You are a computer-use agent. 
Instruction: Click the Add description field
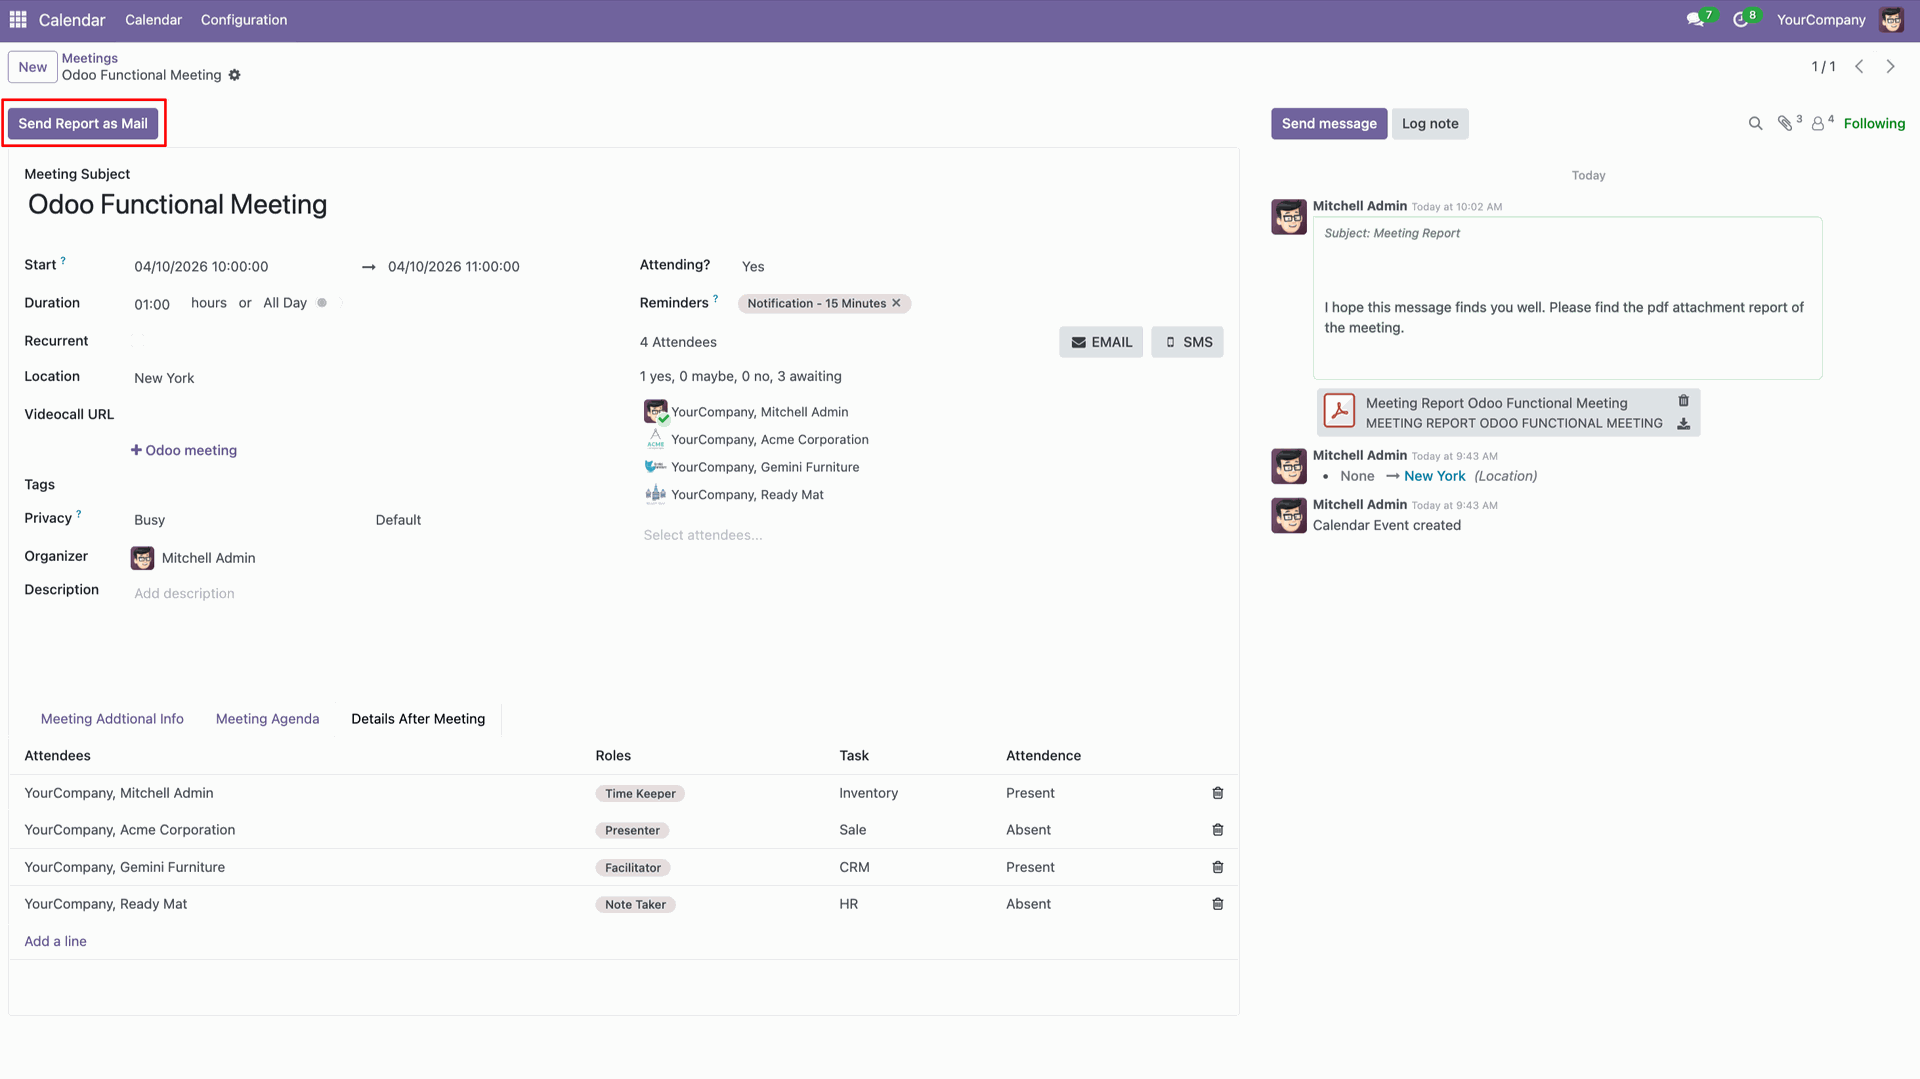click(x=184, y=593)
